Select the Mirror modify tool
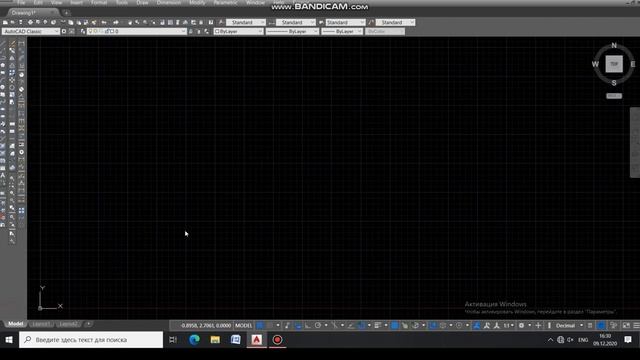 tap(12, 58)
